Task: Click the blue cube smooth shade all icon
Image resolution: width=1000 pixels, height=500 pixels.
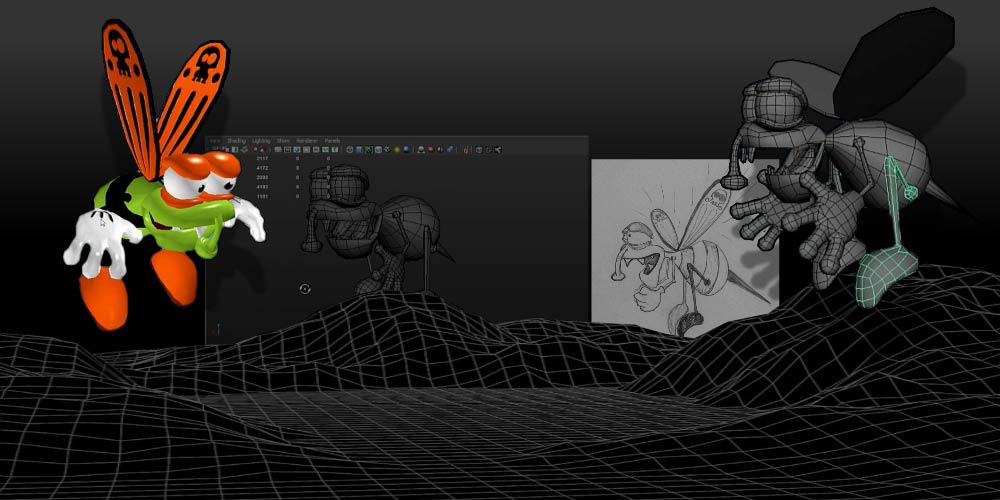Action: click(359, 150)
